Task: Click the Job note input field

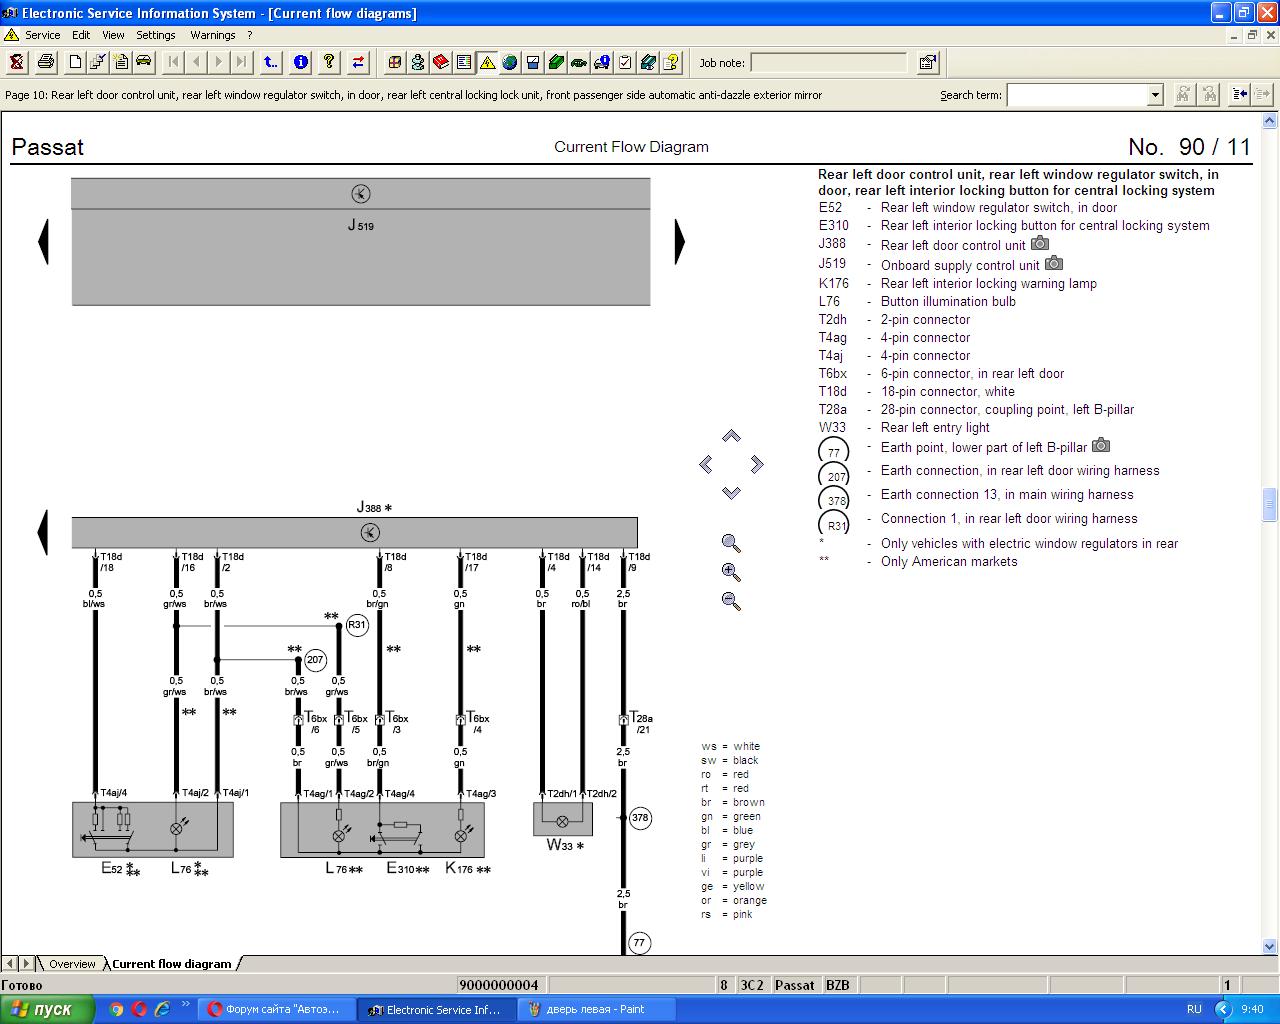Action: point(828,62)
